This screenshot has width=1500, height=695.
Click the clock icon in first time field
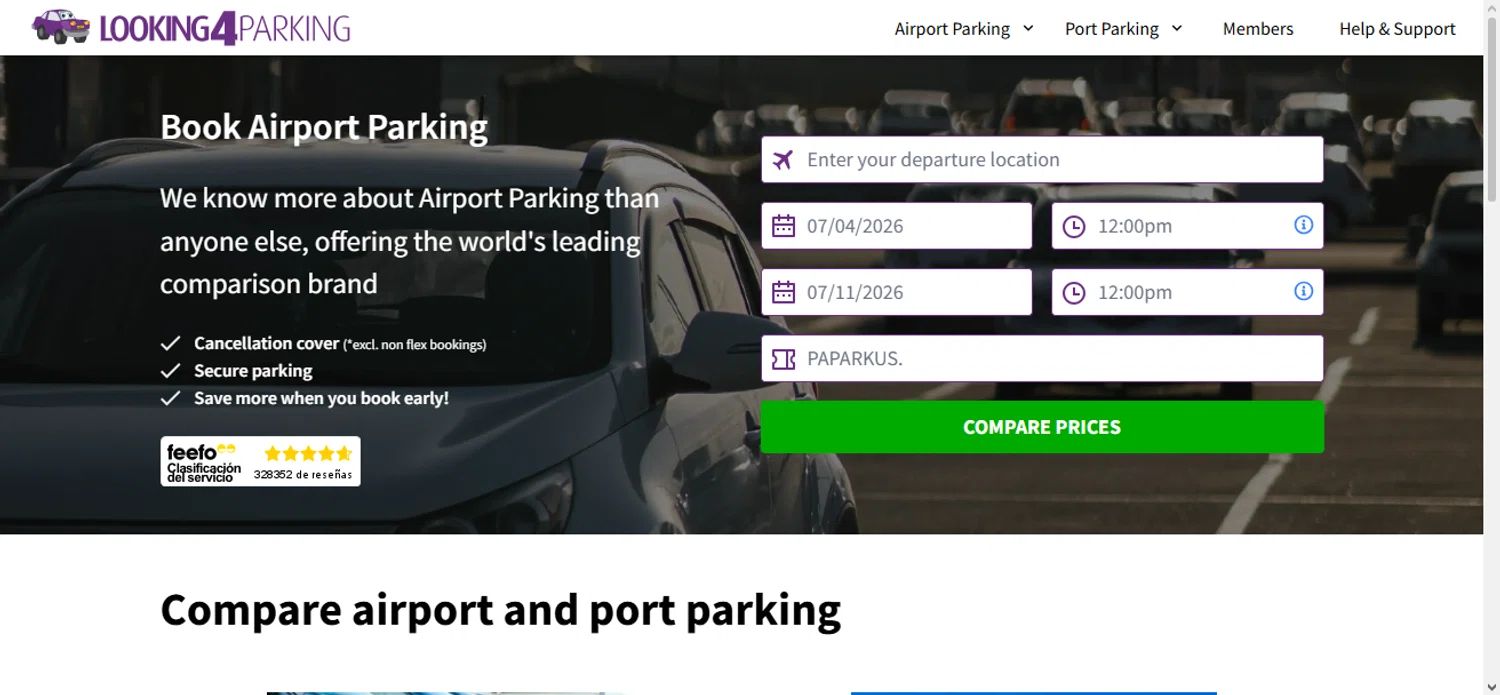click(1073, 227)
